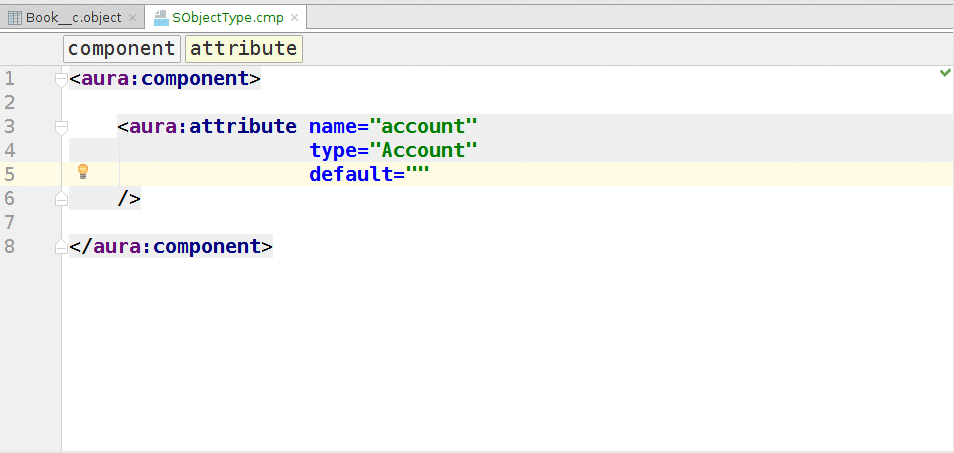This screenshot has width=954, height=453.
Task: Click the closing </aura:component> tag
Action: point(171,246)
